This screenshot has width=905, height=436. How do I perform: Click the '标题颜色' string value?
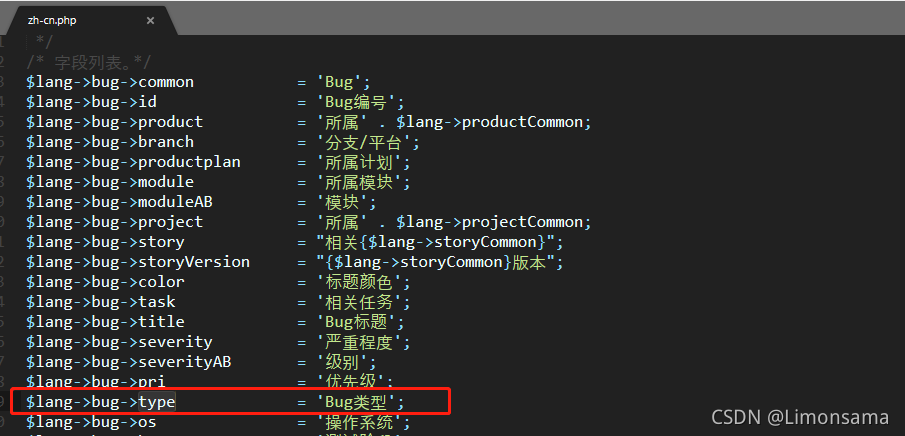tap(358, 282)
